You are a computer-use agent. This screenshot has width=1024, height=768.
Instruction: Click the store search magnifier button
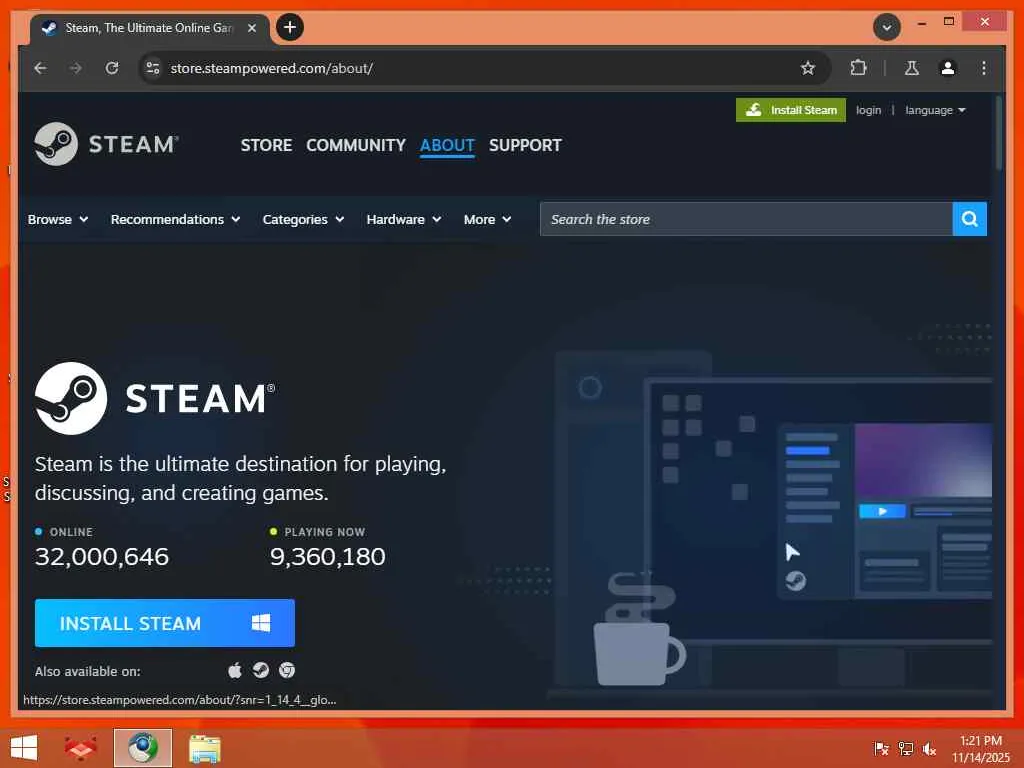(x=969, y=219)
